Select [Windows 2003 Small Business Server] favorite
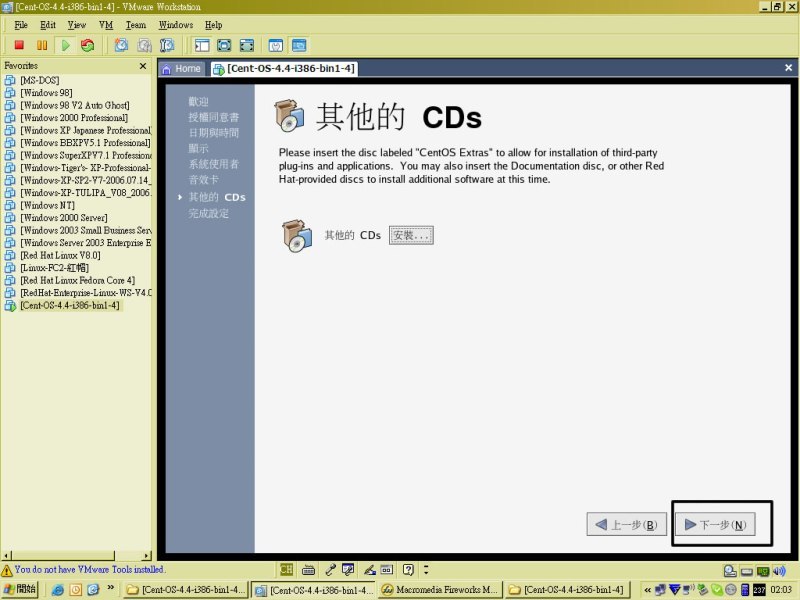Image resolution: width=800 pixels, height=600 pixels. (86, 230)
